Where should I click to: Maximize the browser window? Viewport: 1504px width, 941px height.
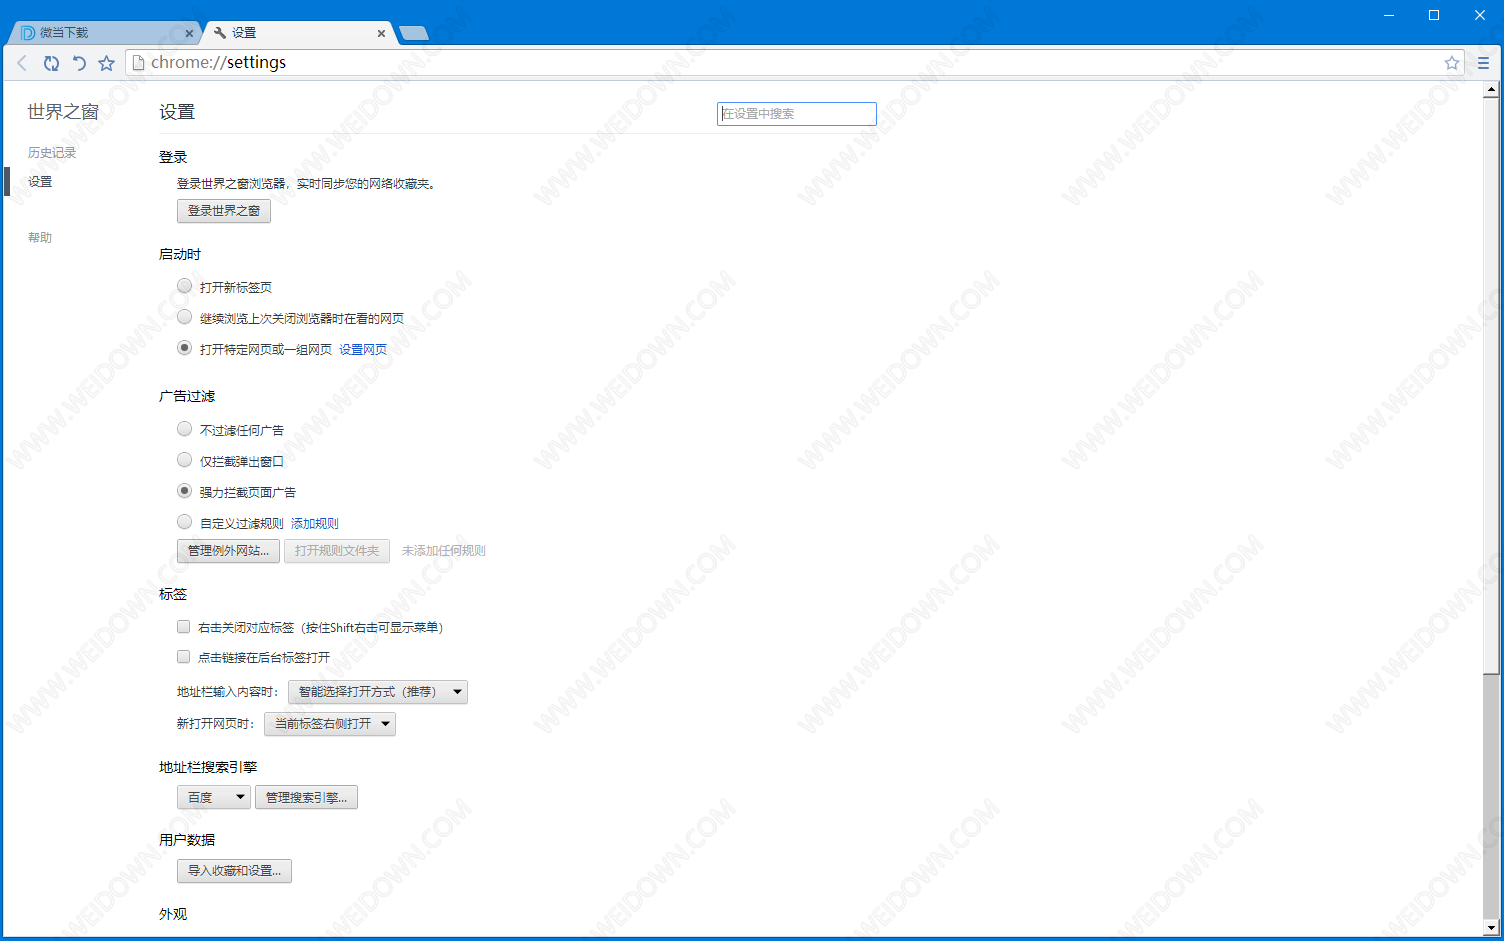[1434, 15]
